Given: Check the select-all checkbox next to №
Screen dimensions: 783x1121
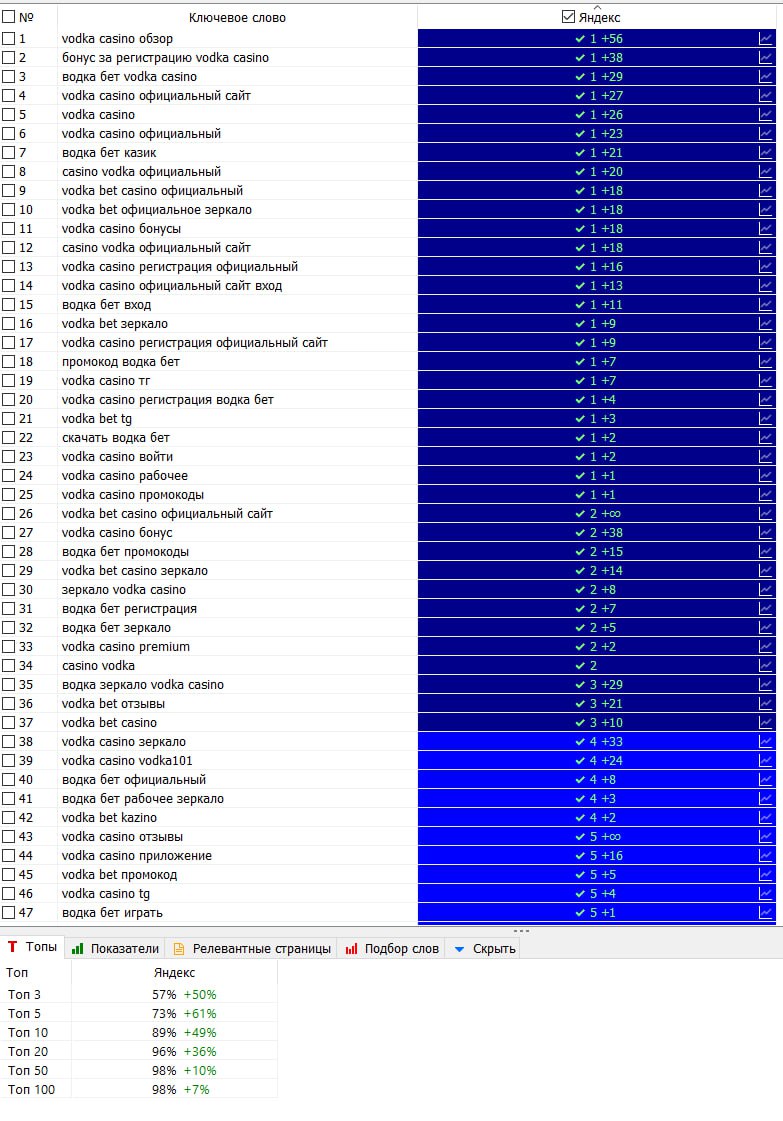Looking at the screenshot, I should point(9,16).
